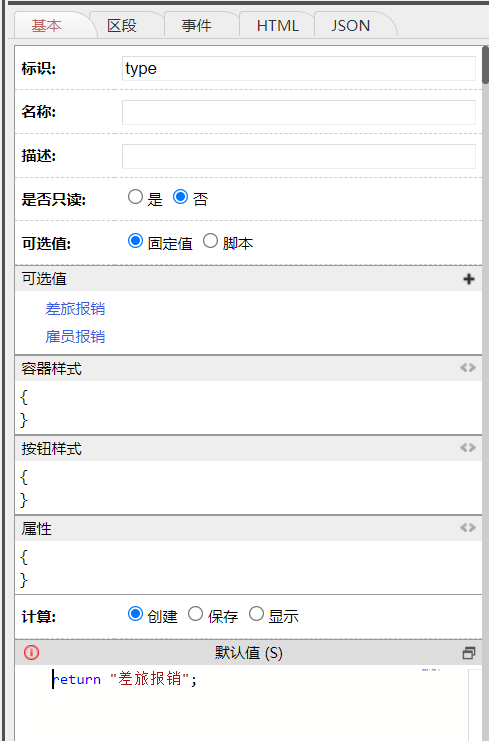
Task: Choose 脚本 for 可选值
Action: 210,241
